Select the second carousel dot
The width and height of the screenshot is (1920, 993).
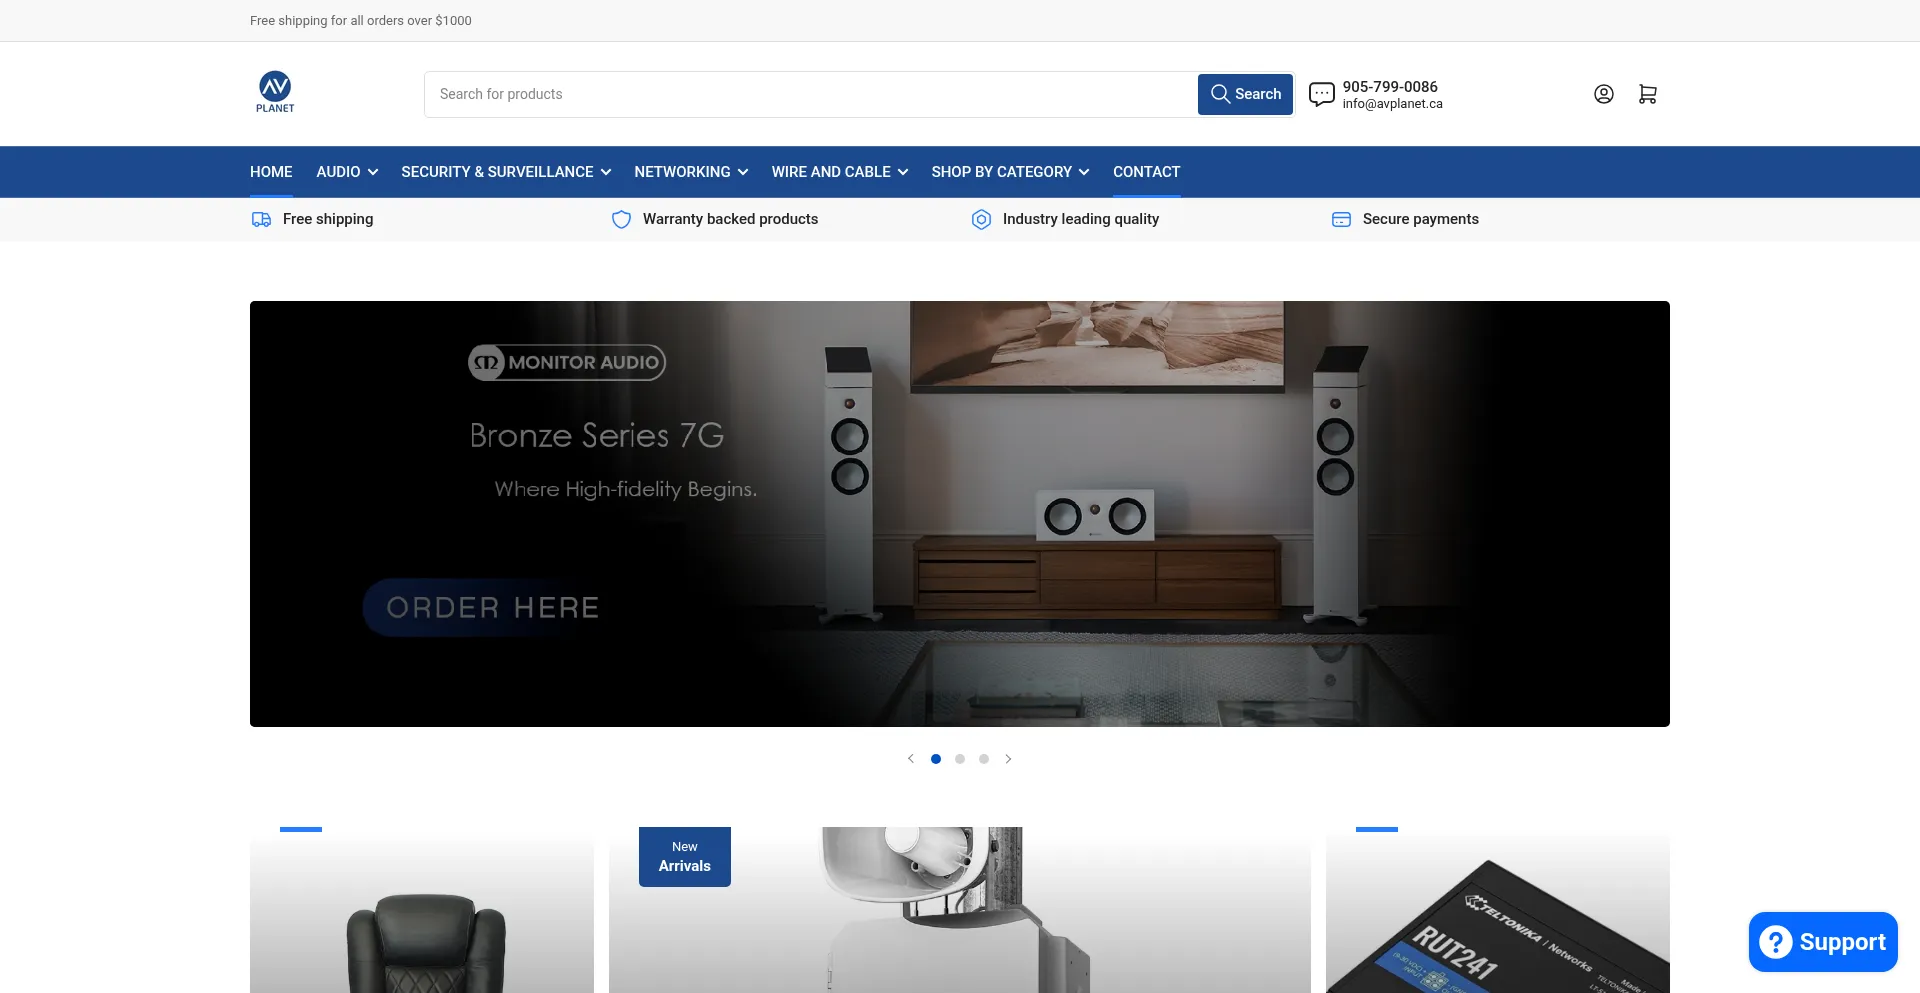coord(960,759)
